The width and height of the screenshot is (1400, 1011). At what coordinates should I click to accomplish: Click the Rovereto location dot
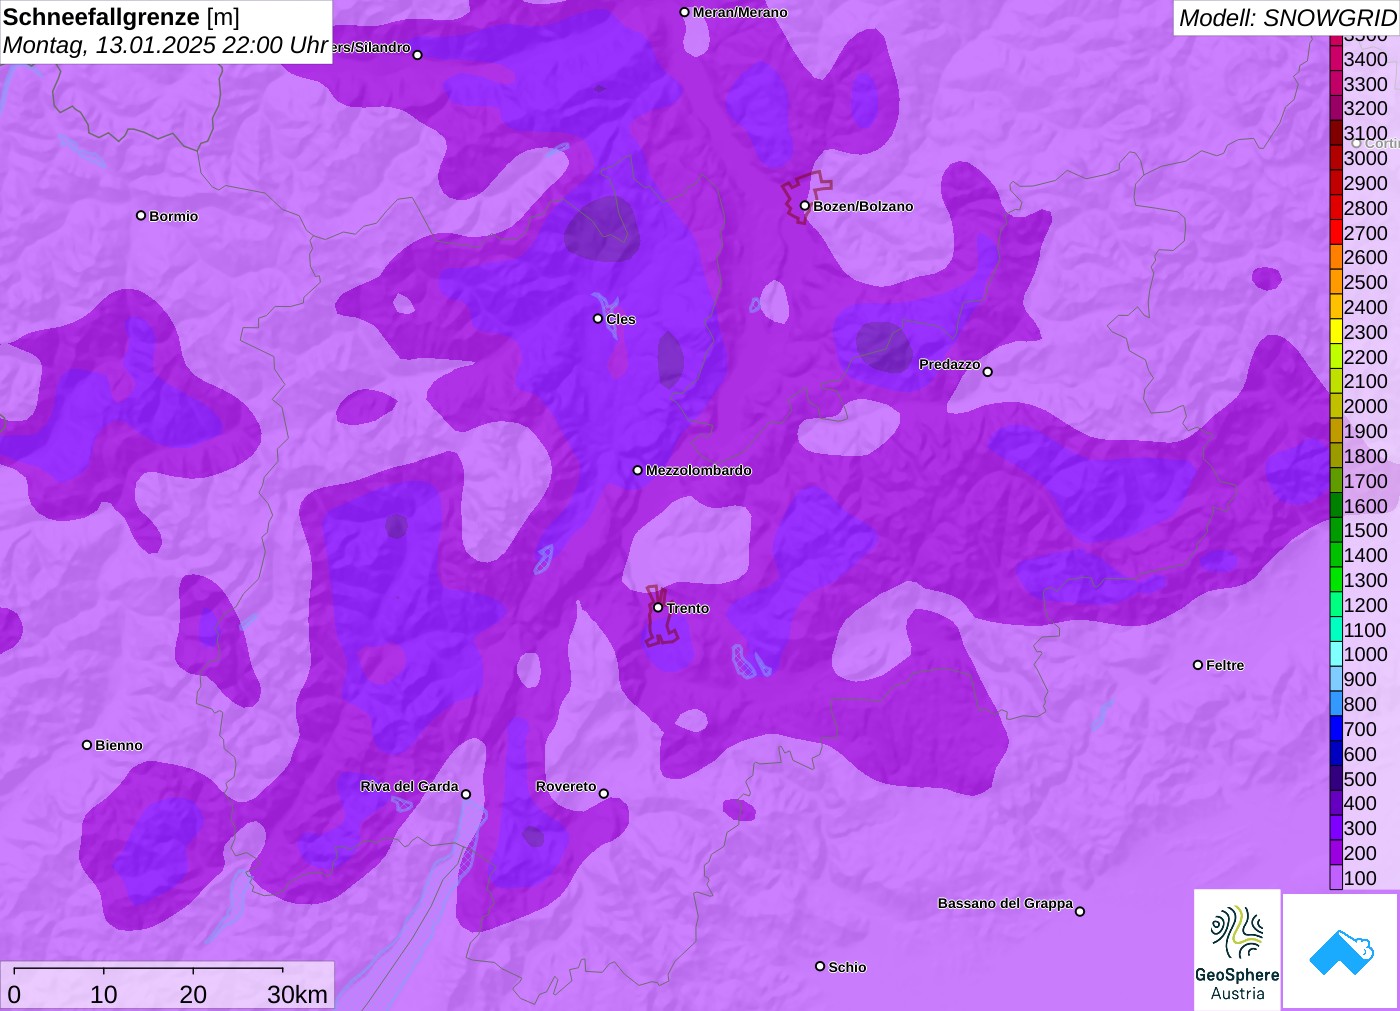coord(604,794)
